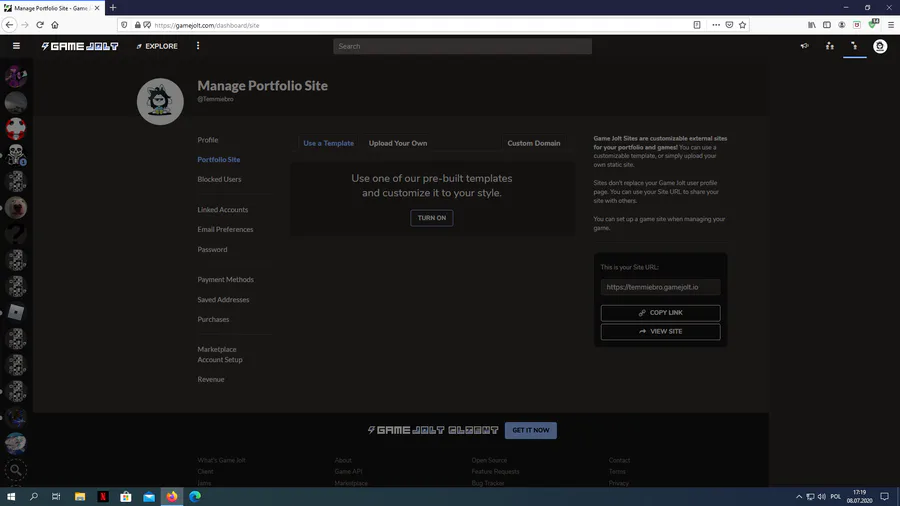
Task: Select Portfolio Site in settings list
Action: (x=219, y=159)
